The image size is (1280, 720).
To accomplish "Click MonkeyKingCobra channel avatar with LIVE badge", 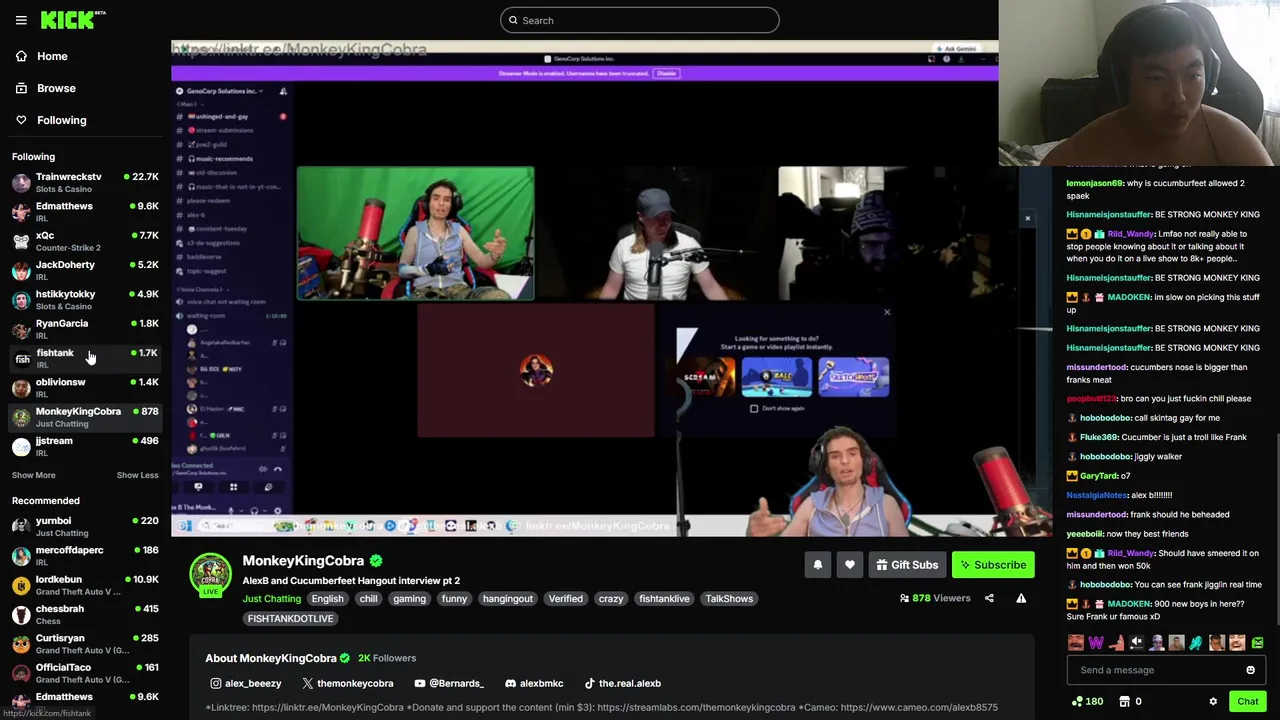I will point(210,573).
